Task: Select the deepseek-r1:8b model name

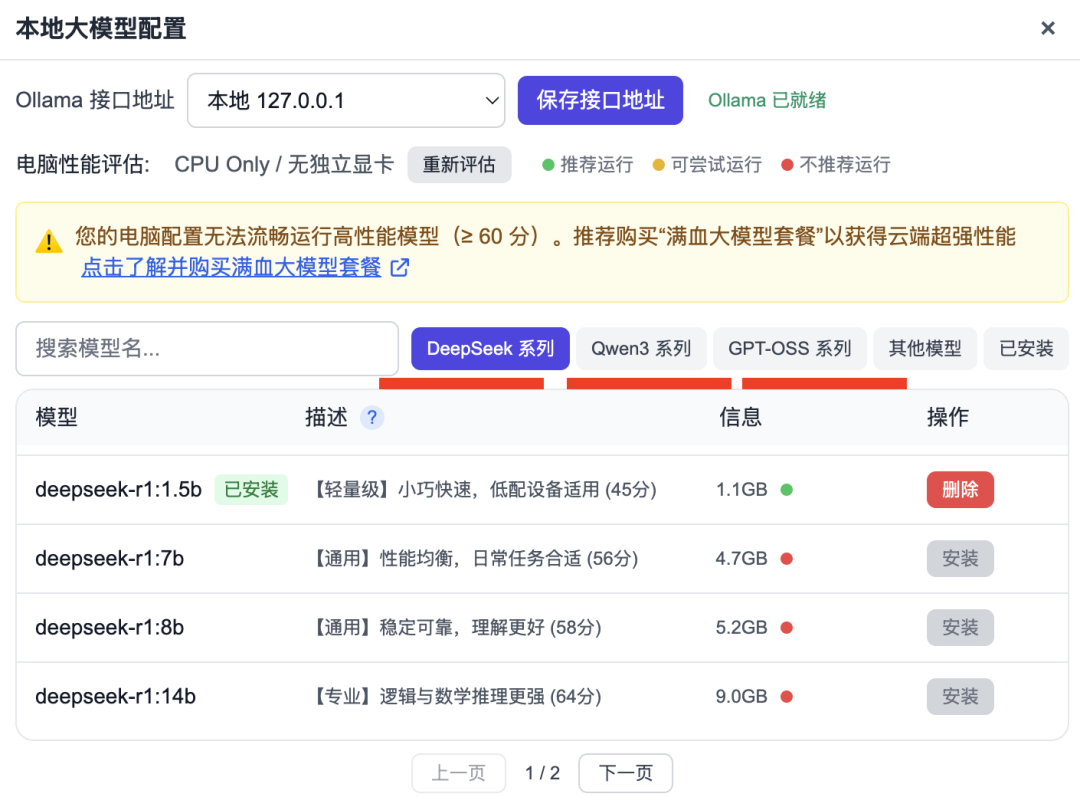Action: coord(110,628)
